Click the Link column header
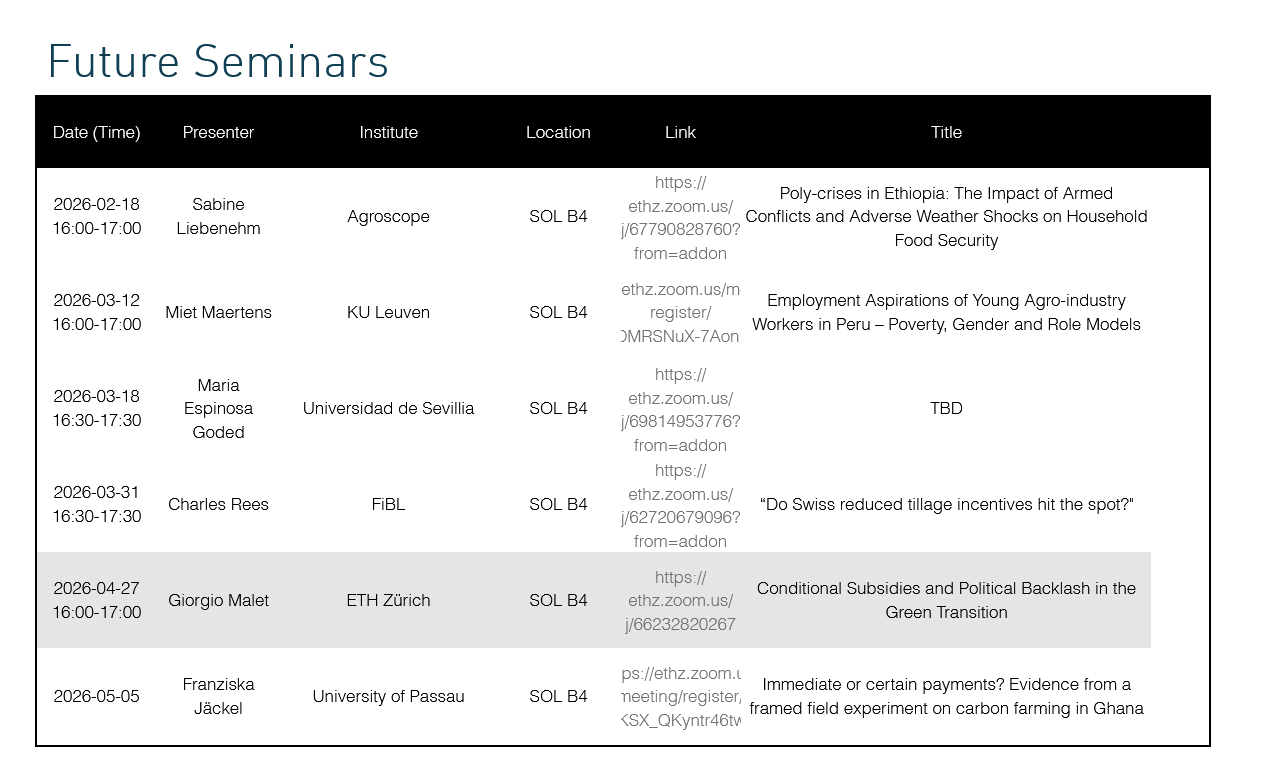 (680, 132)
